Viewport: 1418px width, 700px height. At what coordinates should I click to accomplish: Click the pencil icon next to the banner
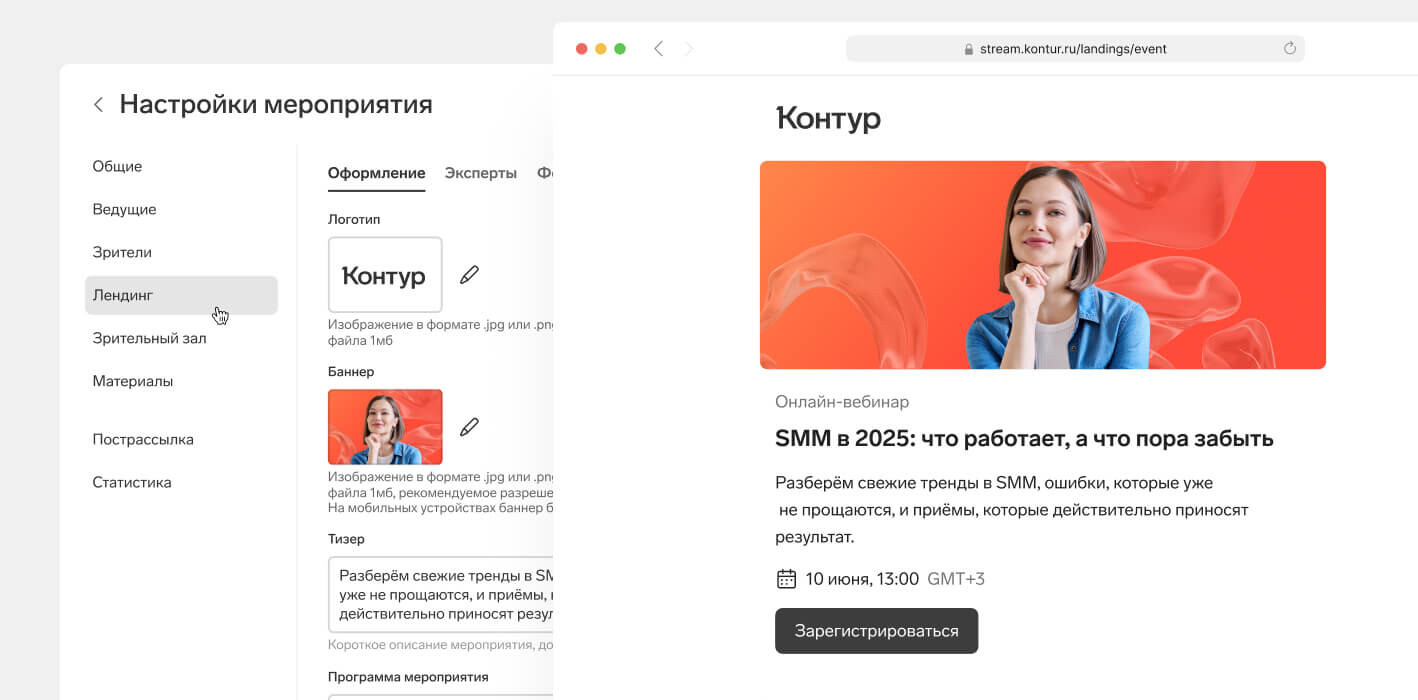click(469, 427)
